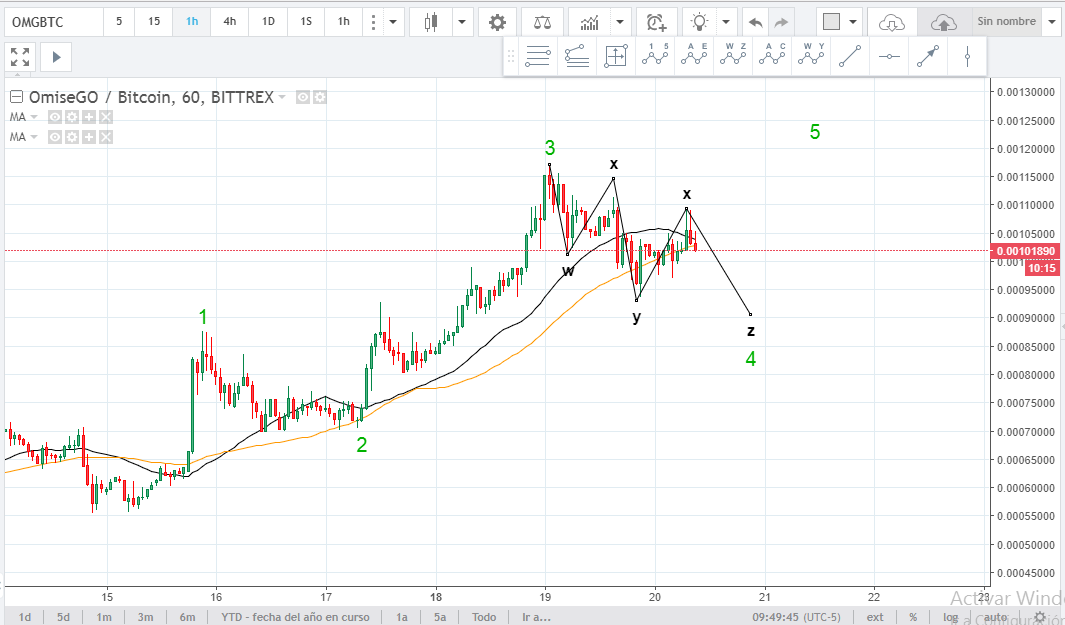Expand Ideas lightbulb dropdown arrow
Screen dimensions: 1065x625
click(x=726, y=22)
